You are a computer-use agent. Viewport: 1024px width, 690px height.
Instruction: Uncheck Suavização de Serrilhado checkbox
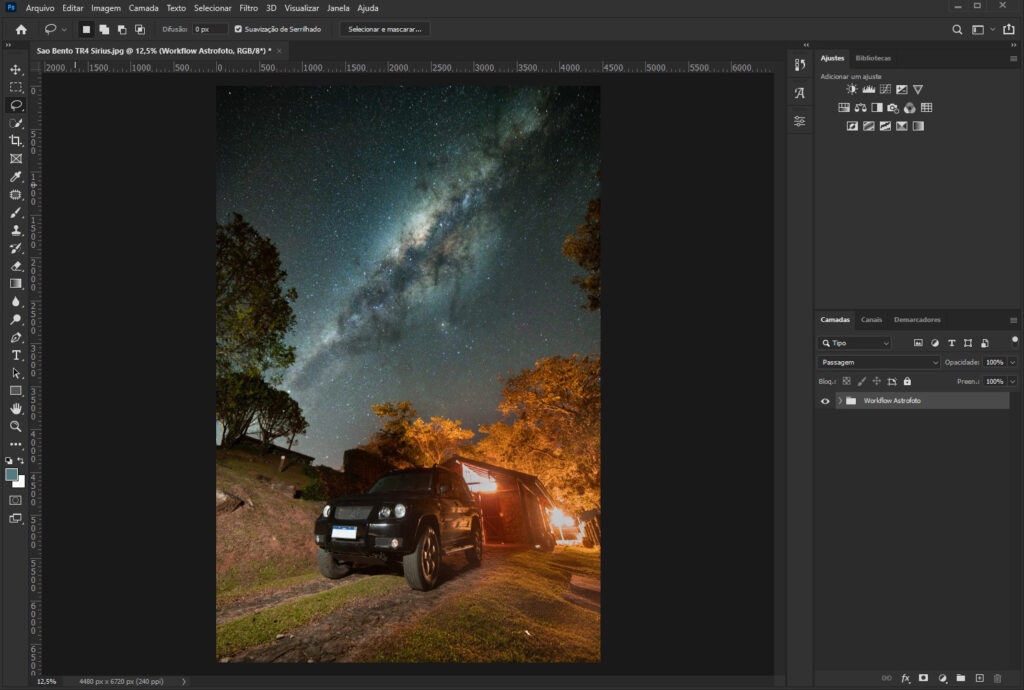[x=237, y=29]
